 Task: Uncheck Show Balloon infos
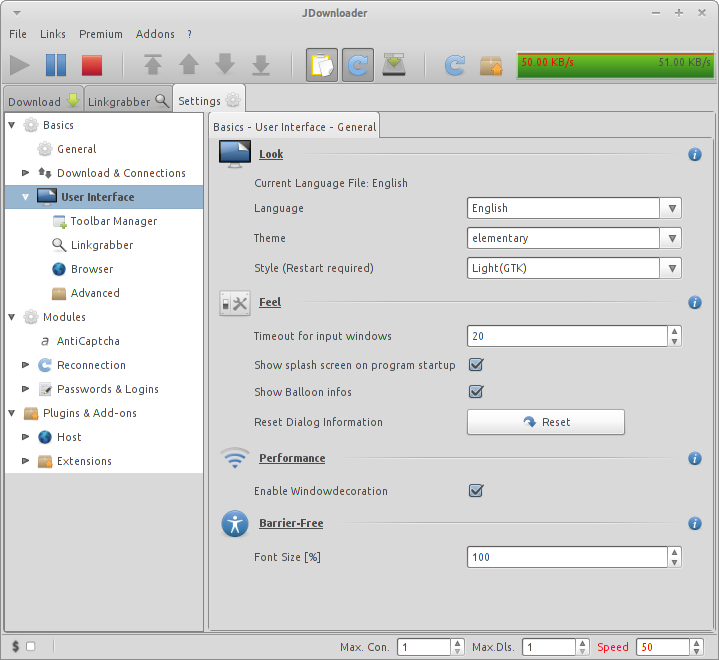point(476,392)
